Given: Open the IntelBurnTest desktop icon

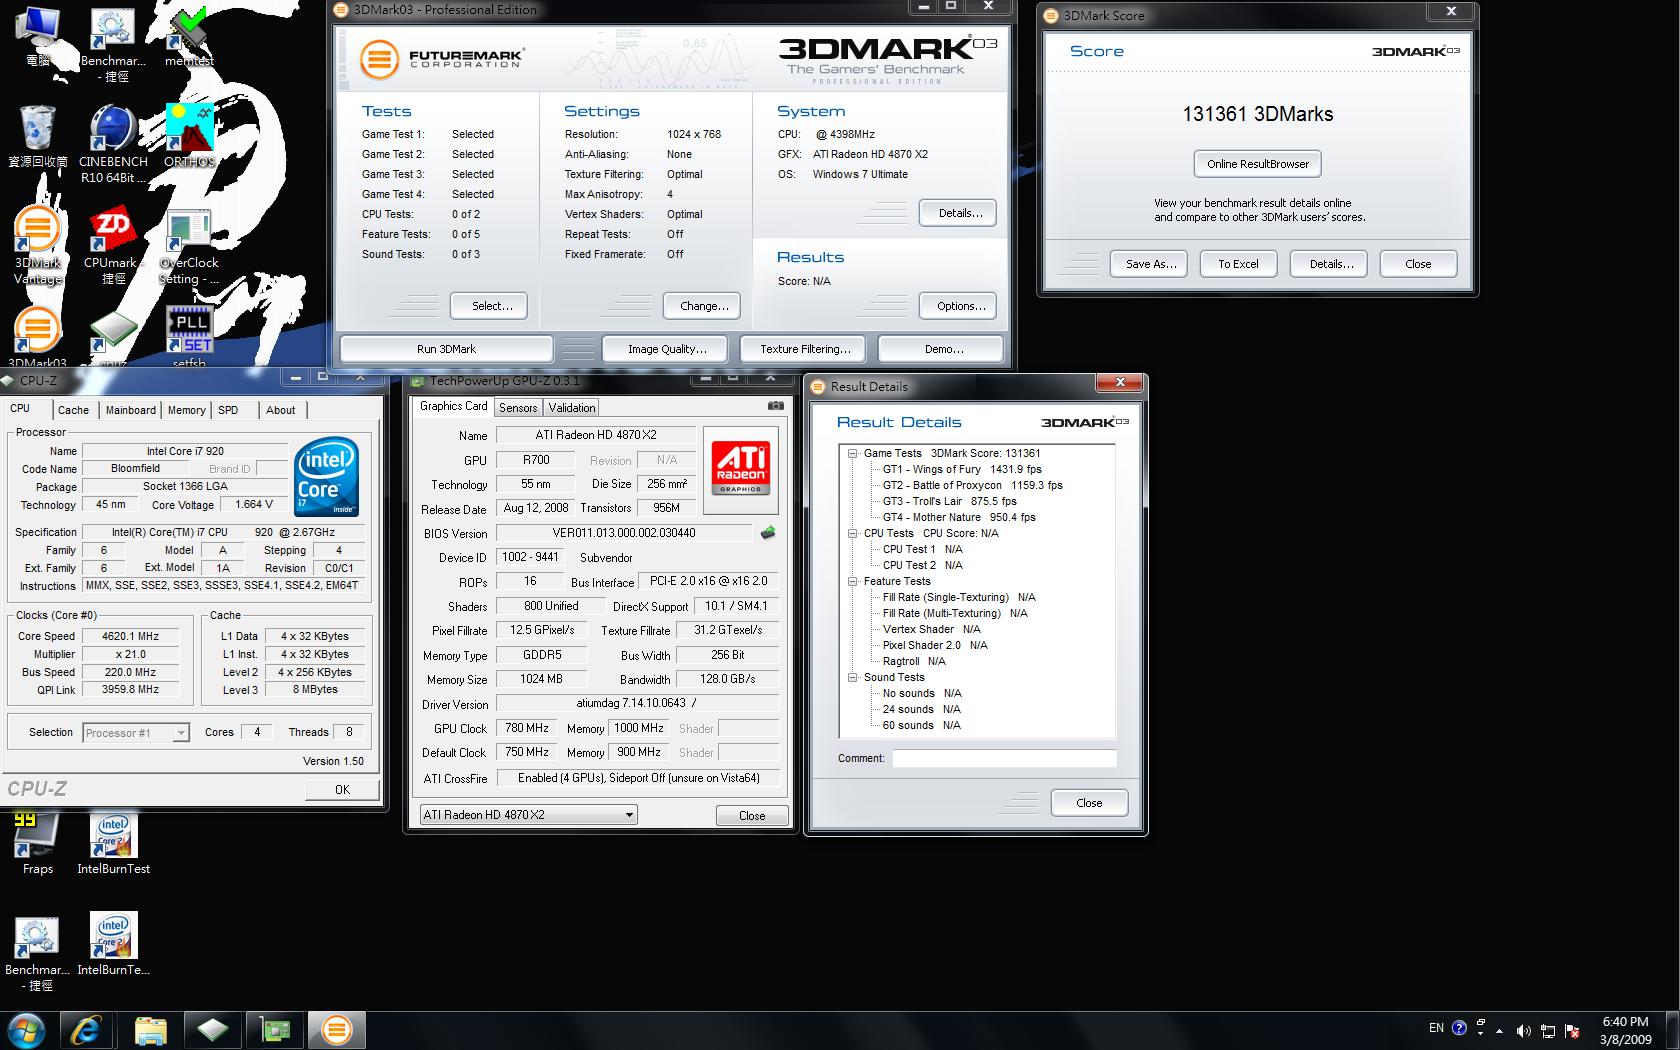Looking at the screenshot, I should (x=113, y=844).
